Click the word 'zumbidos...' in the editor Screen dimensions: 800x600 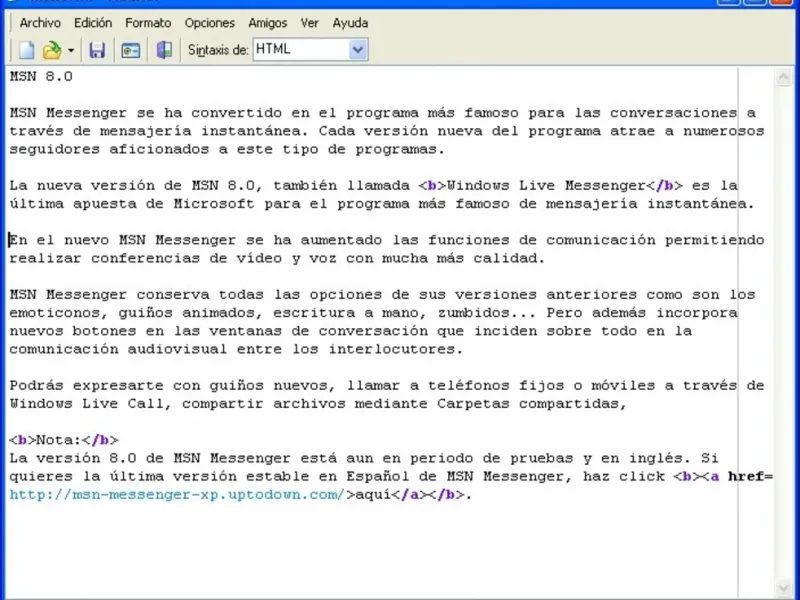pos(487,312)
